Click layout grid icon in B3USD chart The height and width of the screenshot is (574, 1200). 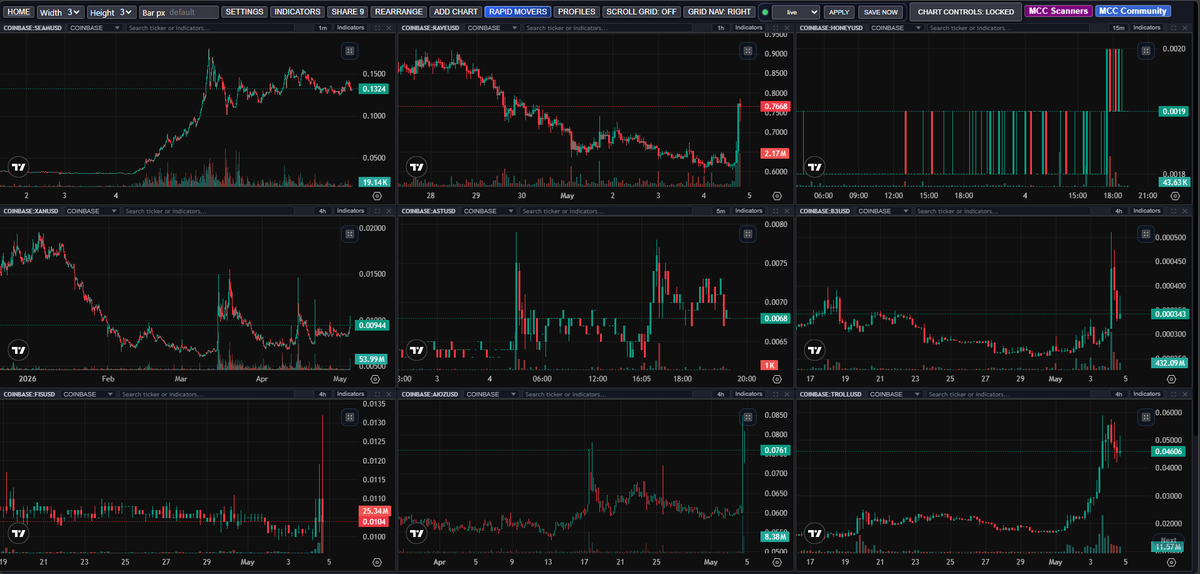[1147, 234]
